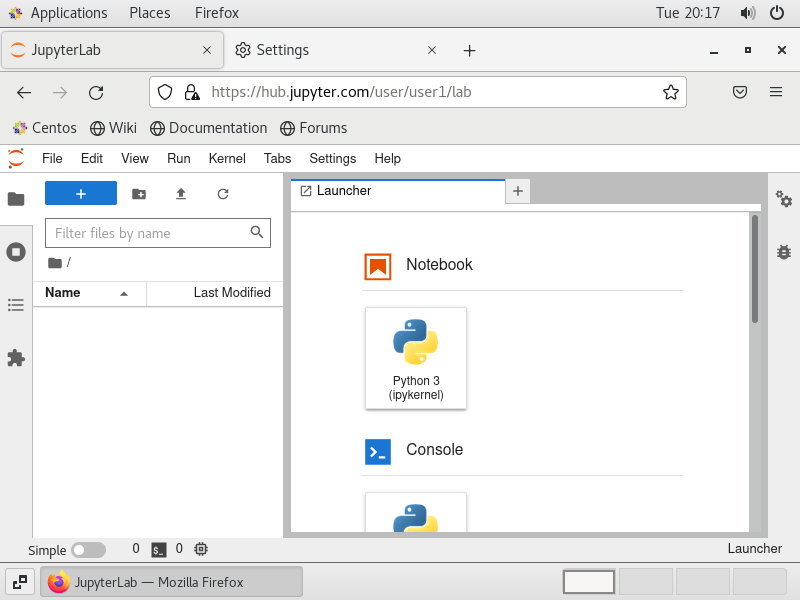Toggle Simple interface mode switch

(x=89, y=550)
